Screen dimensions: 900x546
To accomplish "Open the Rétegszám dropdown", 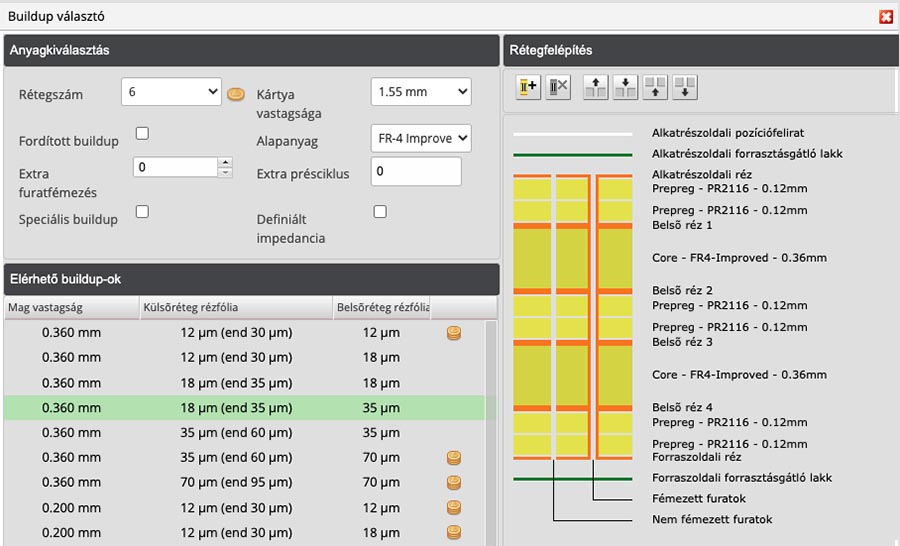I will tap(171, 92).
